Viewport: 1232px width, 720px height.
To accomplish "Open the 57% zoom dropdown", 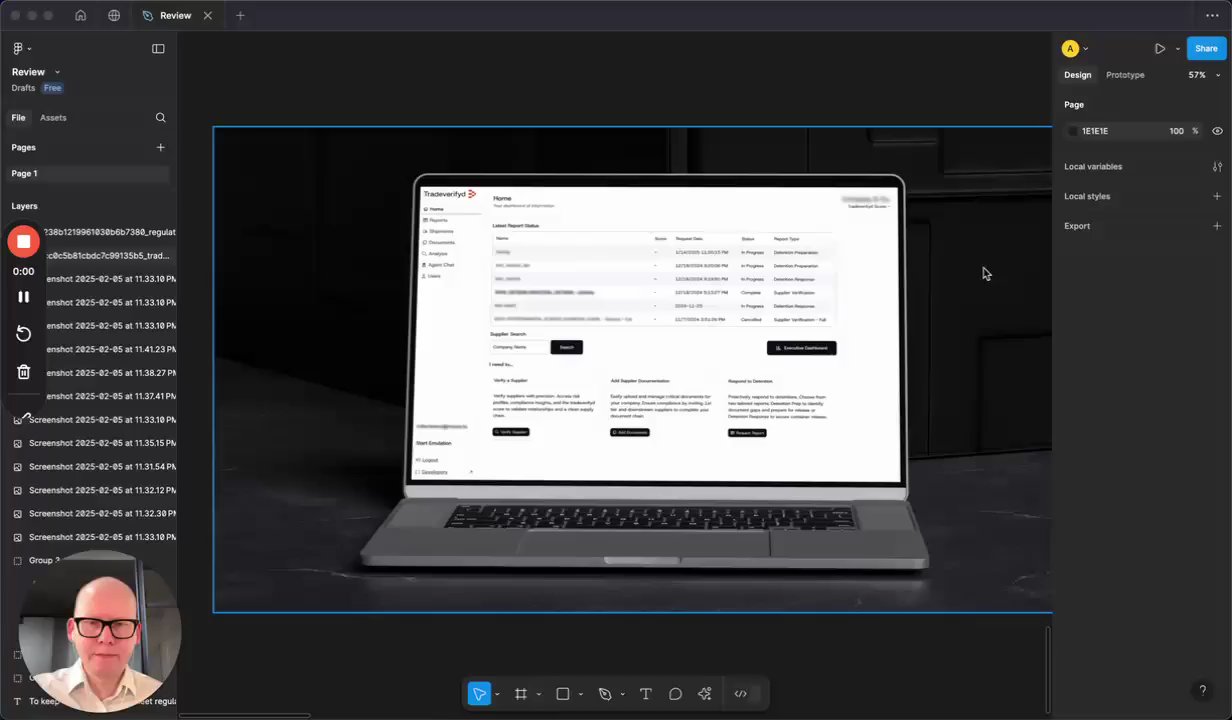I will point(1204,75).
